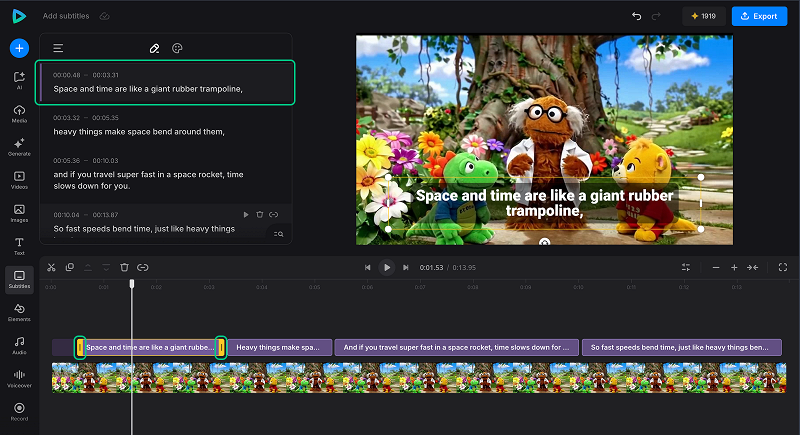Click the Export button

point(759,16)
